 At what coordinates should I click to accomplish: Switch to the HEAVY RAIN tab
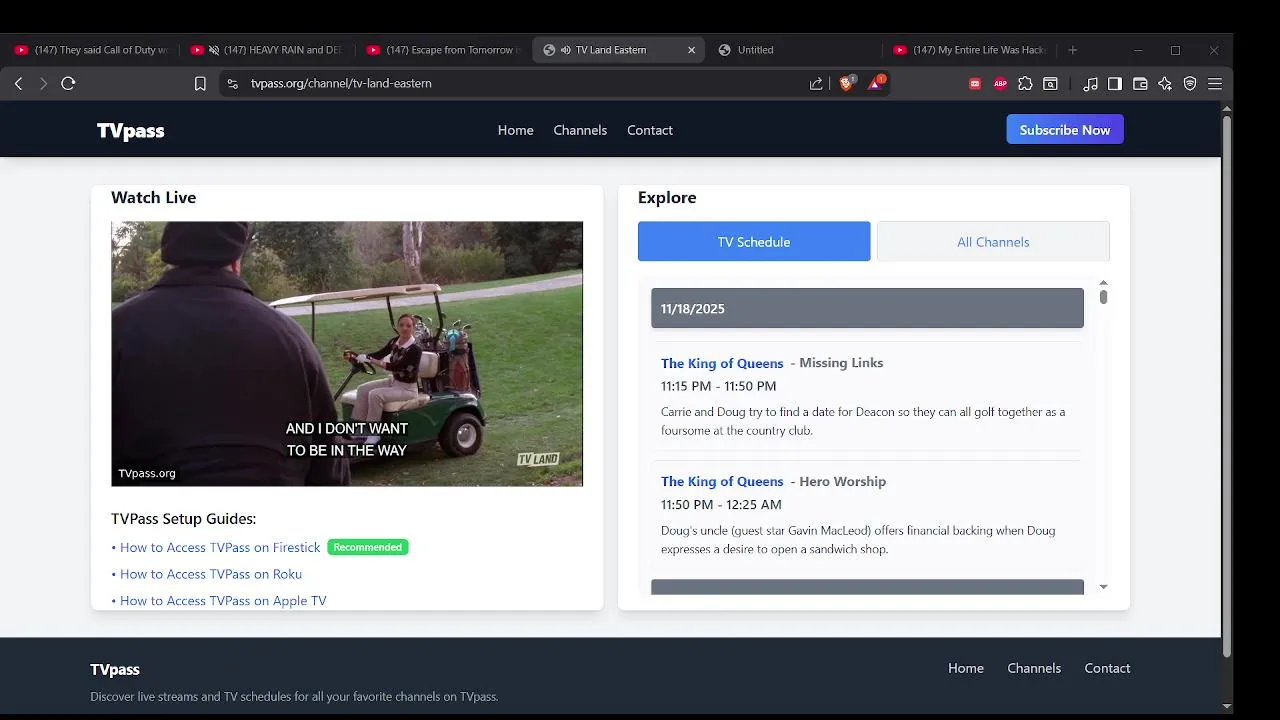268,50
